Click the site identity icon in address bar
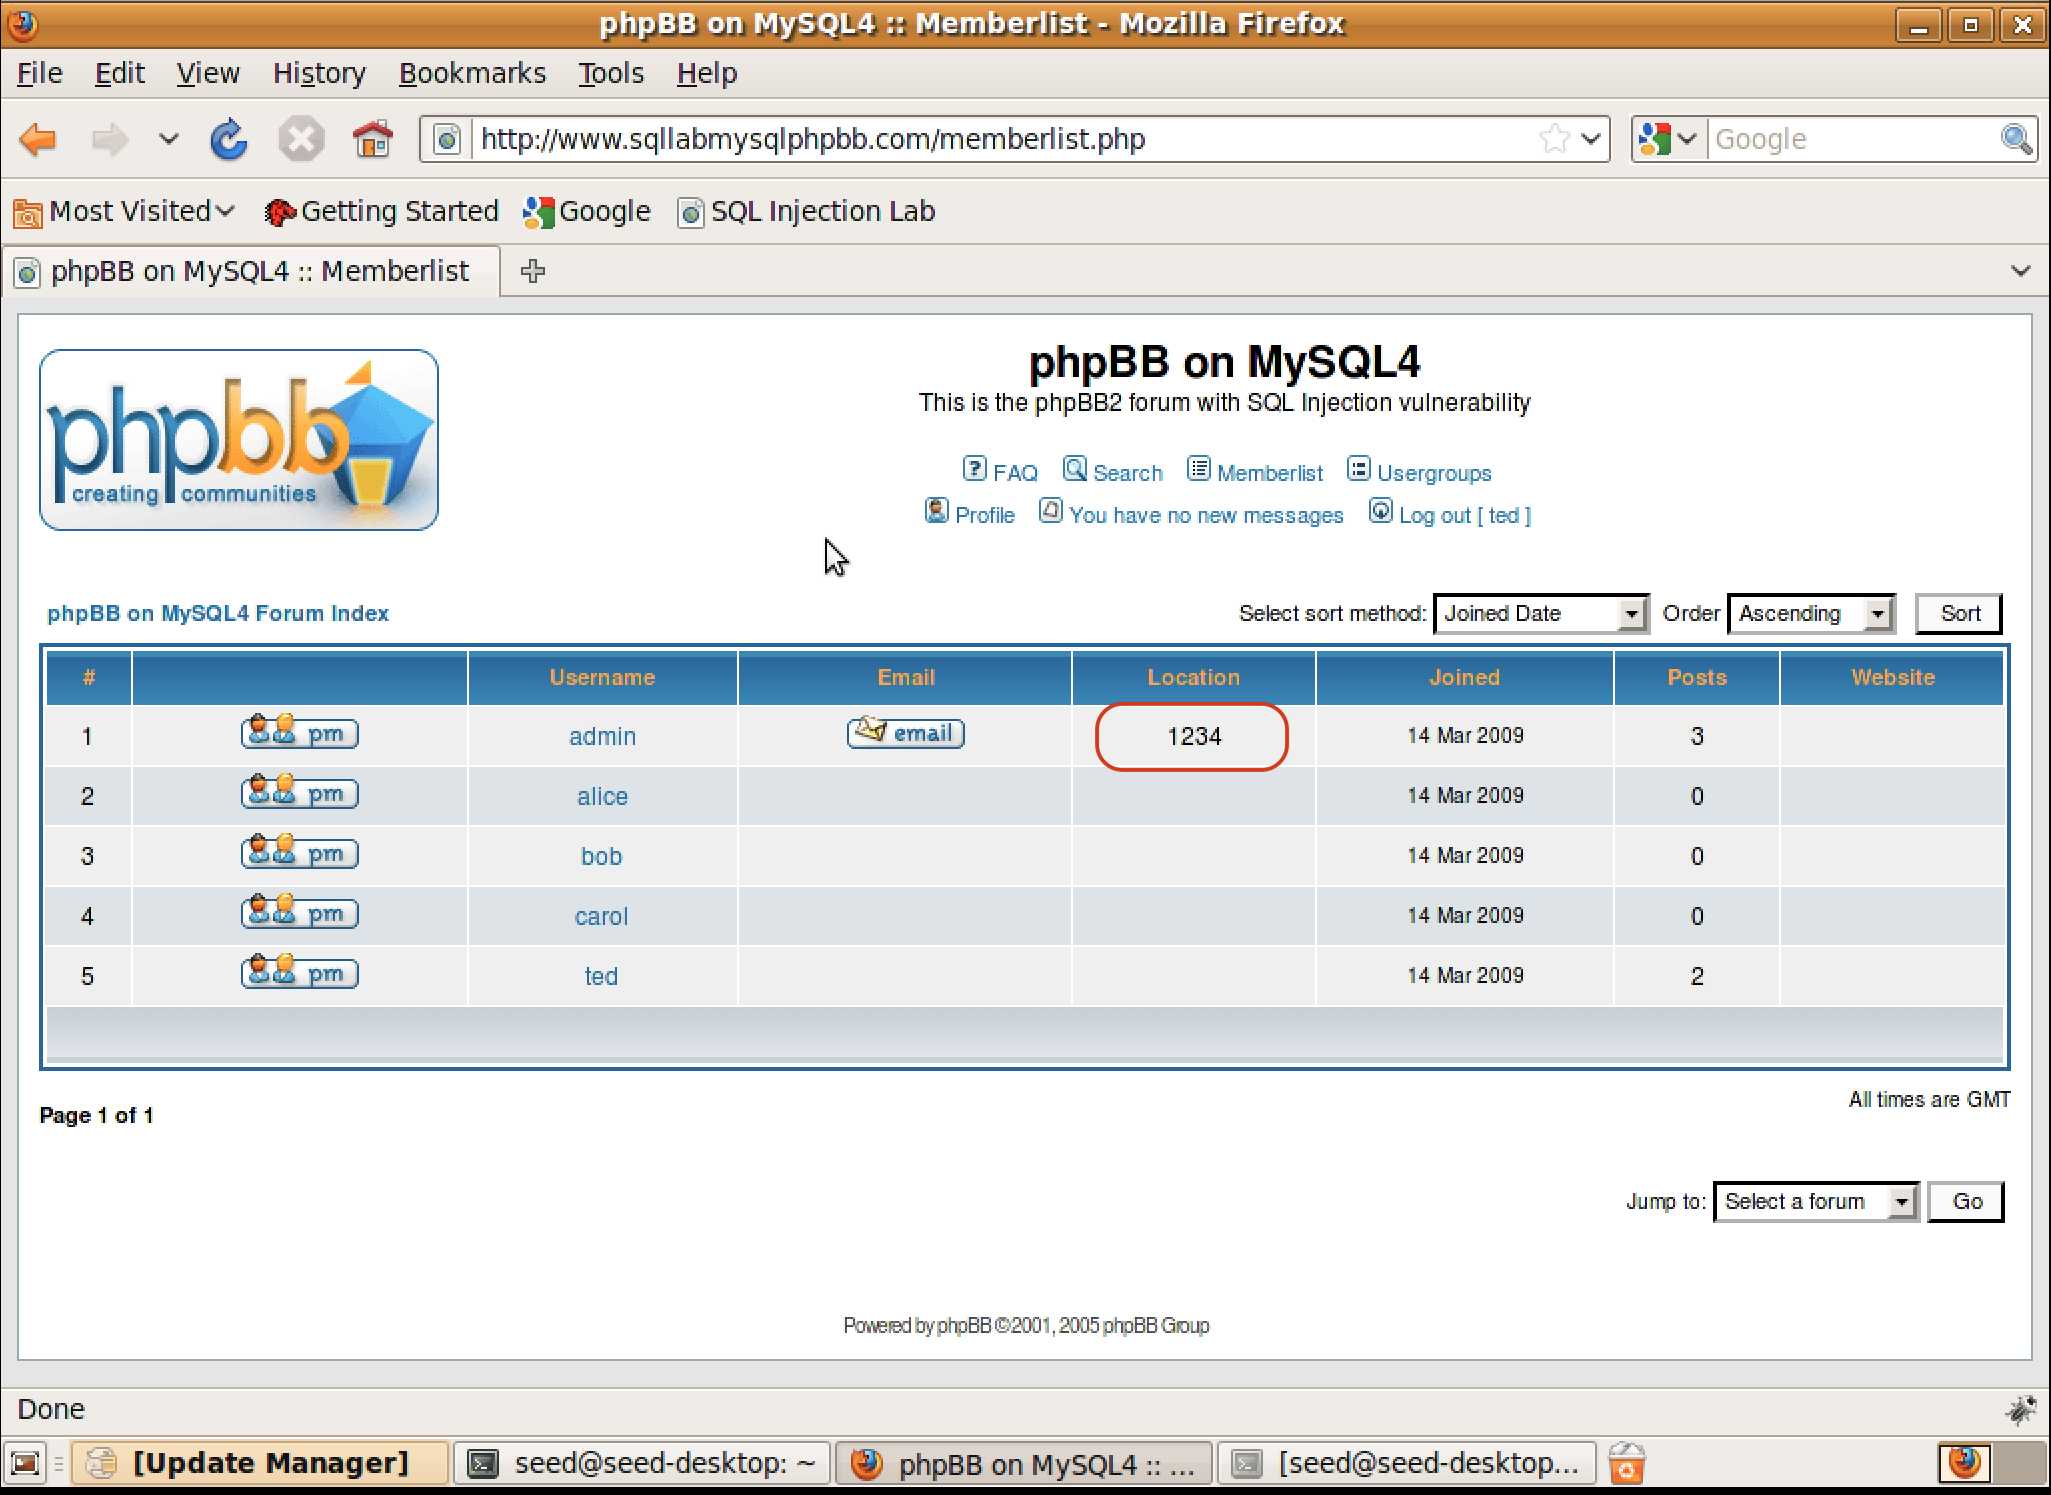The image size is (2051, 1495). 447,139
